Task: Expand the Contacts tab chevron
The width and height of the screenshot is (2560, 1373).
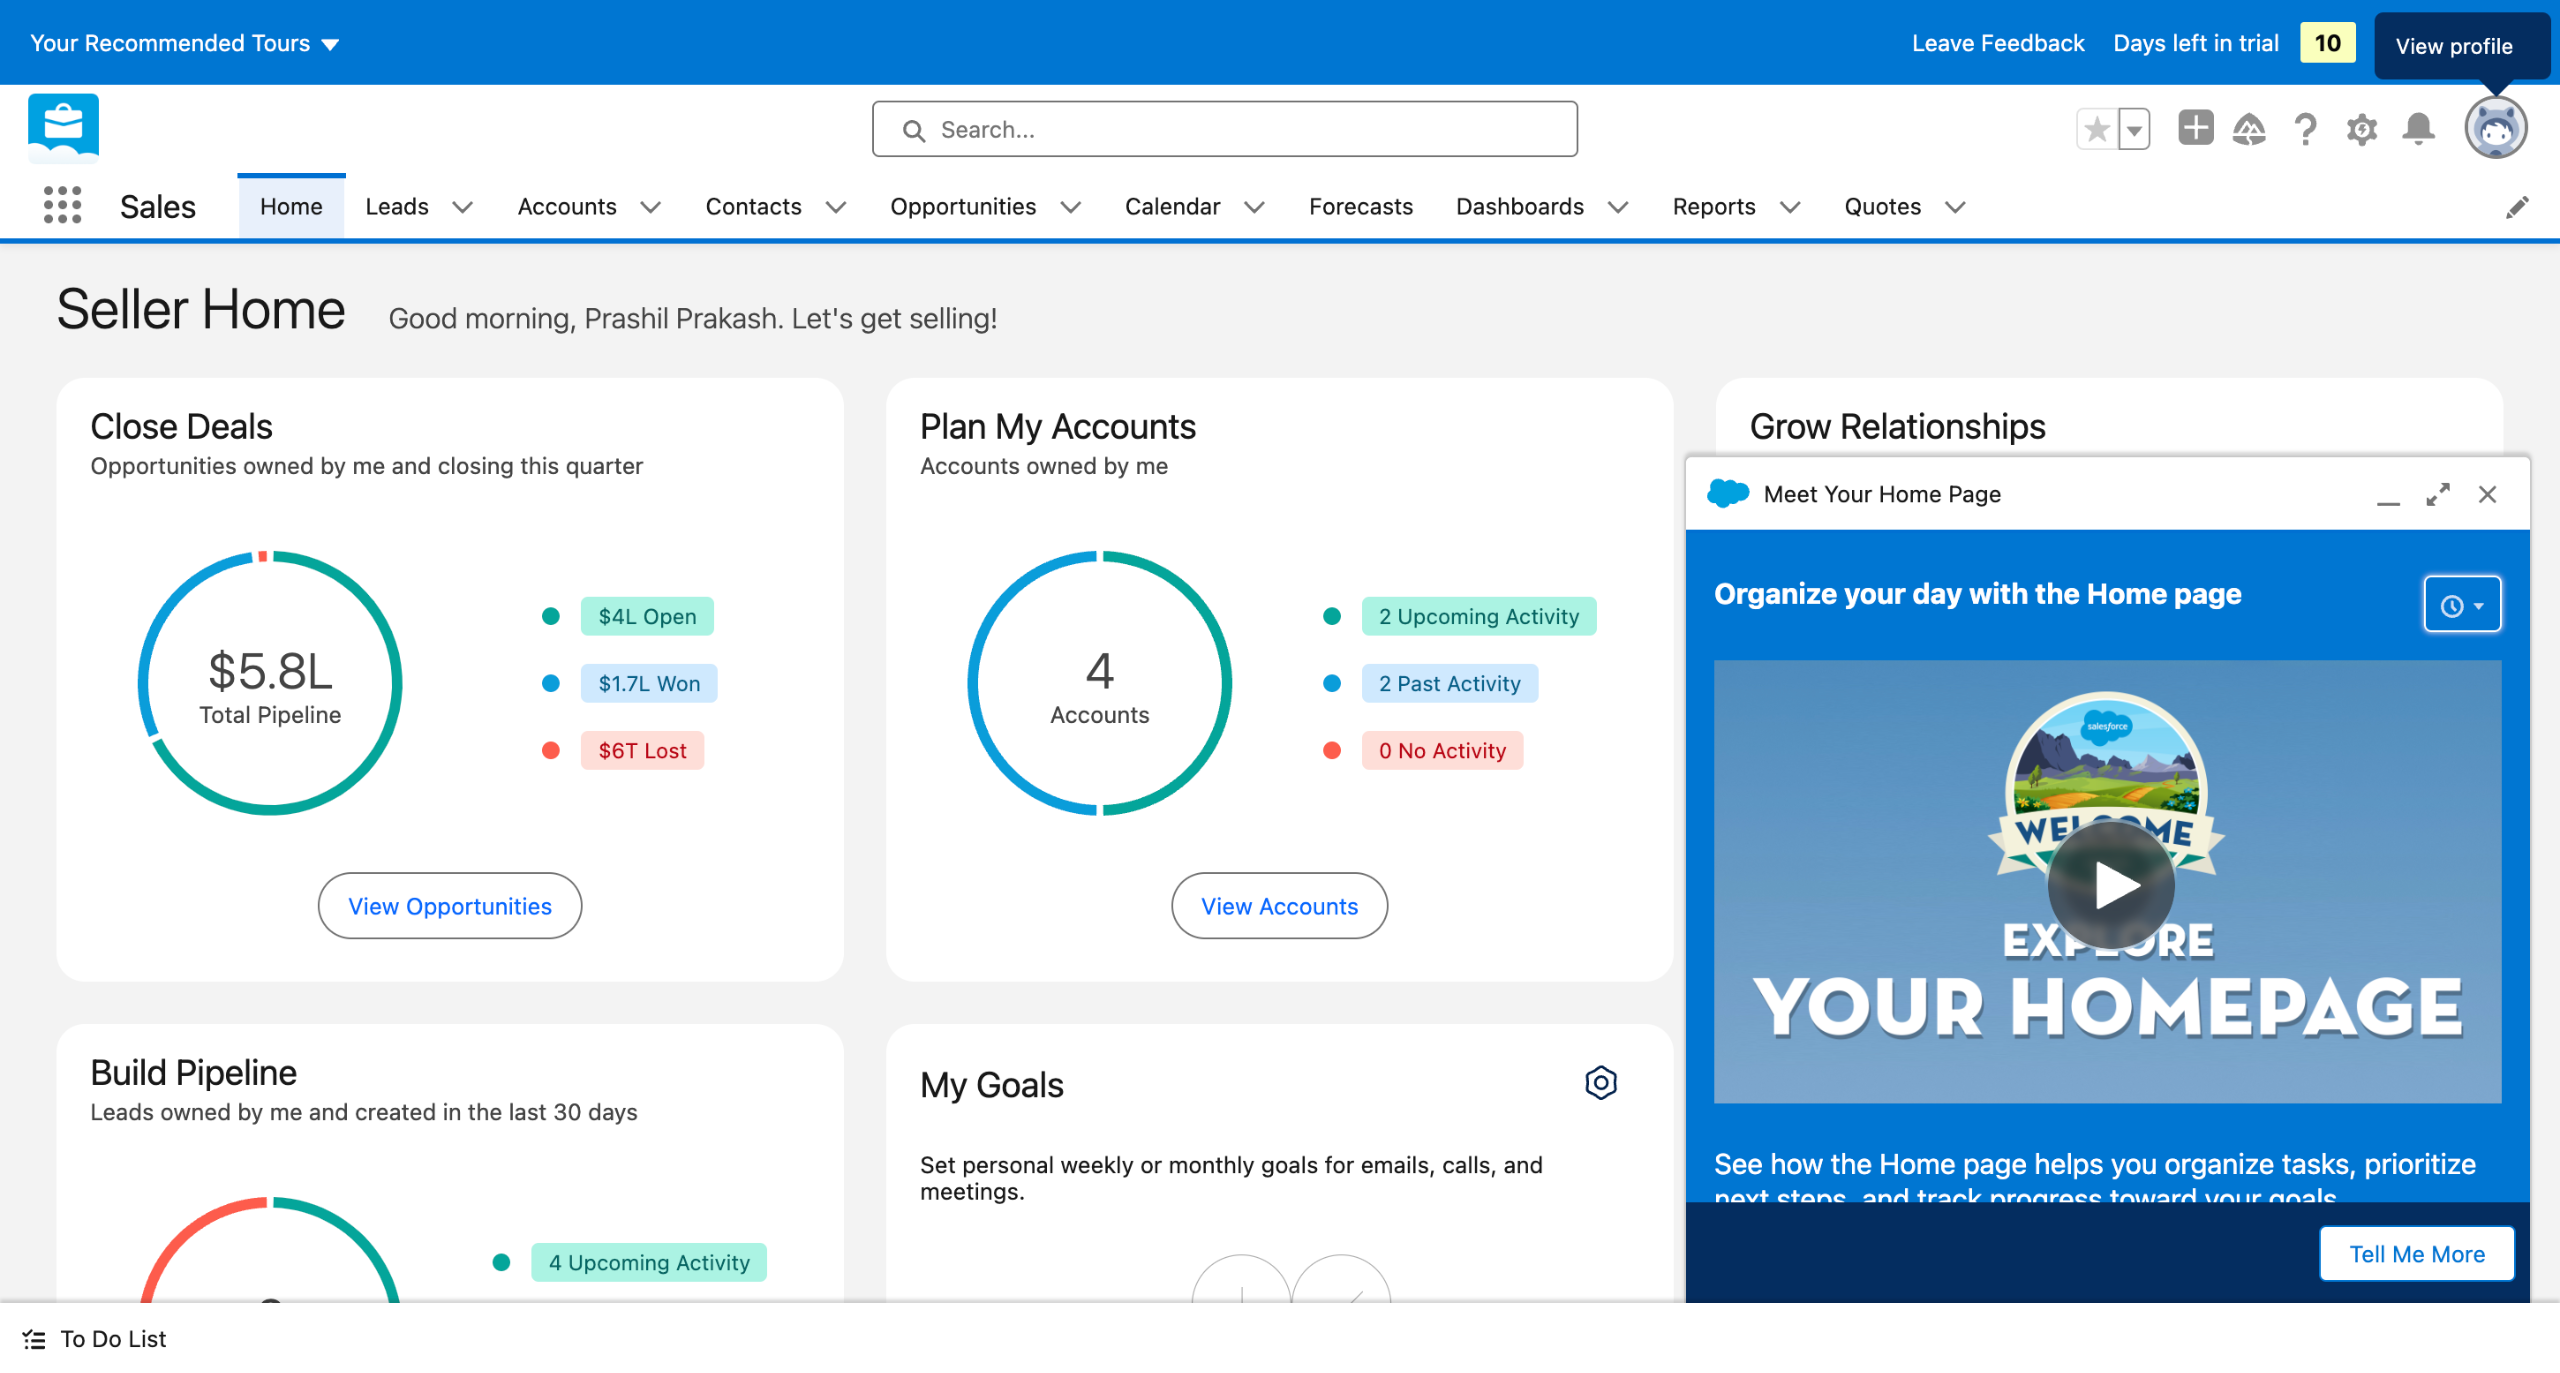Action: 836,207
